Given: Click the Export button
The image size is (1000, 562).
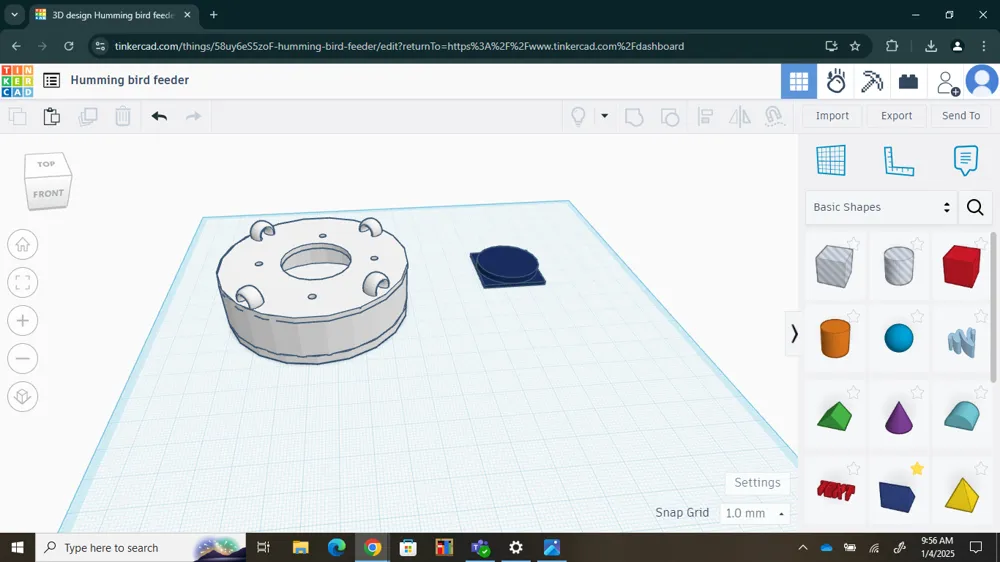Looking at the screenshot, I should [x=896, y=116].
